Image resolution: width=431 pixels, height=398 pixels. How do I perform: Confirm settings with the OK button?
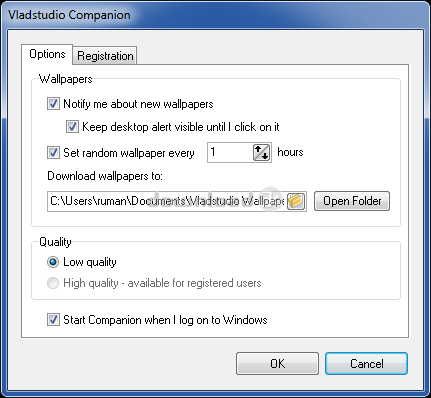coord(277,364)
